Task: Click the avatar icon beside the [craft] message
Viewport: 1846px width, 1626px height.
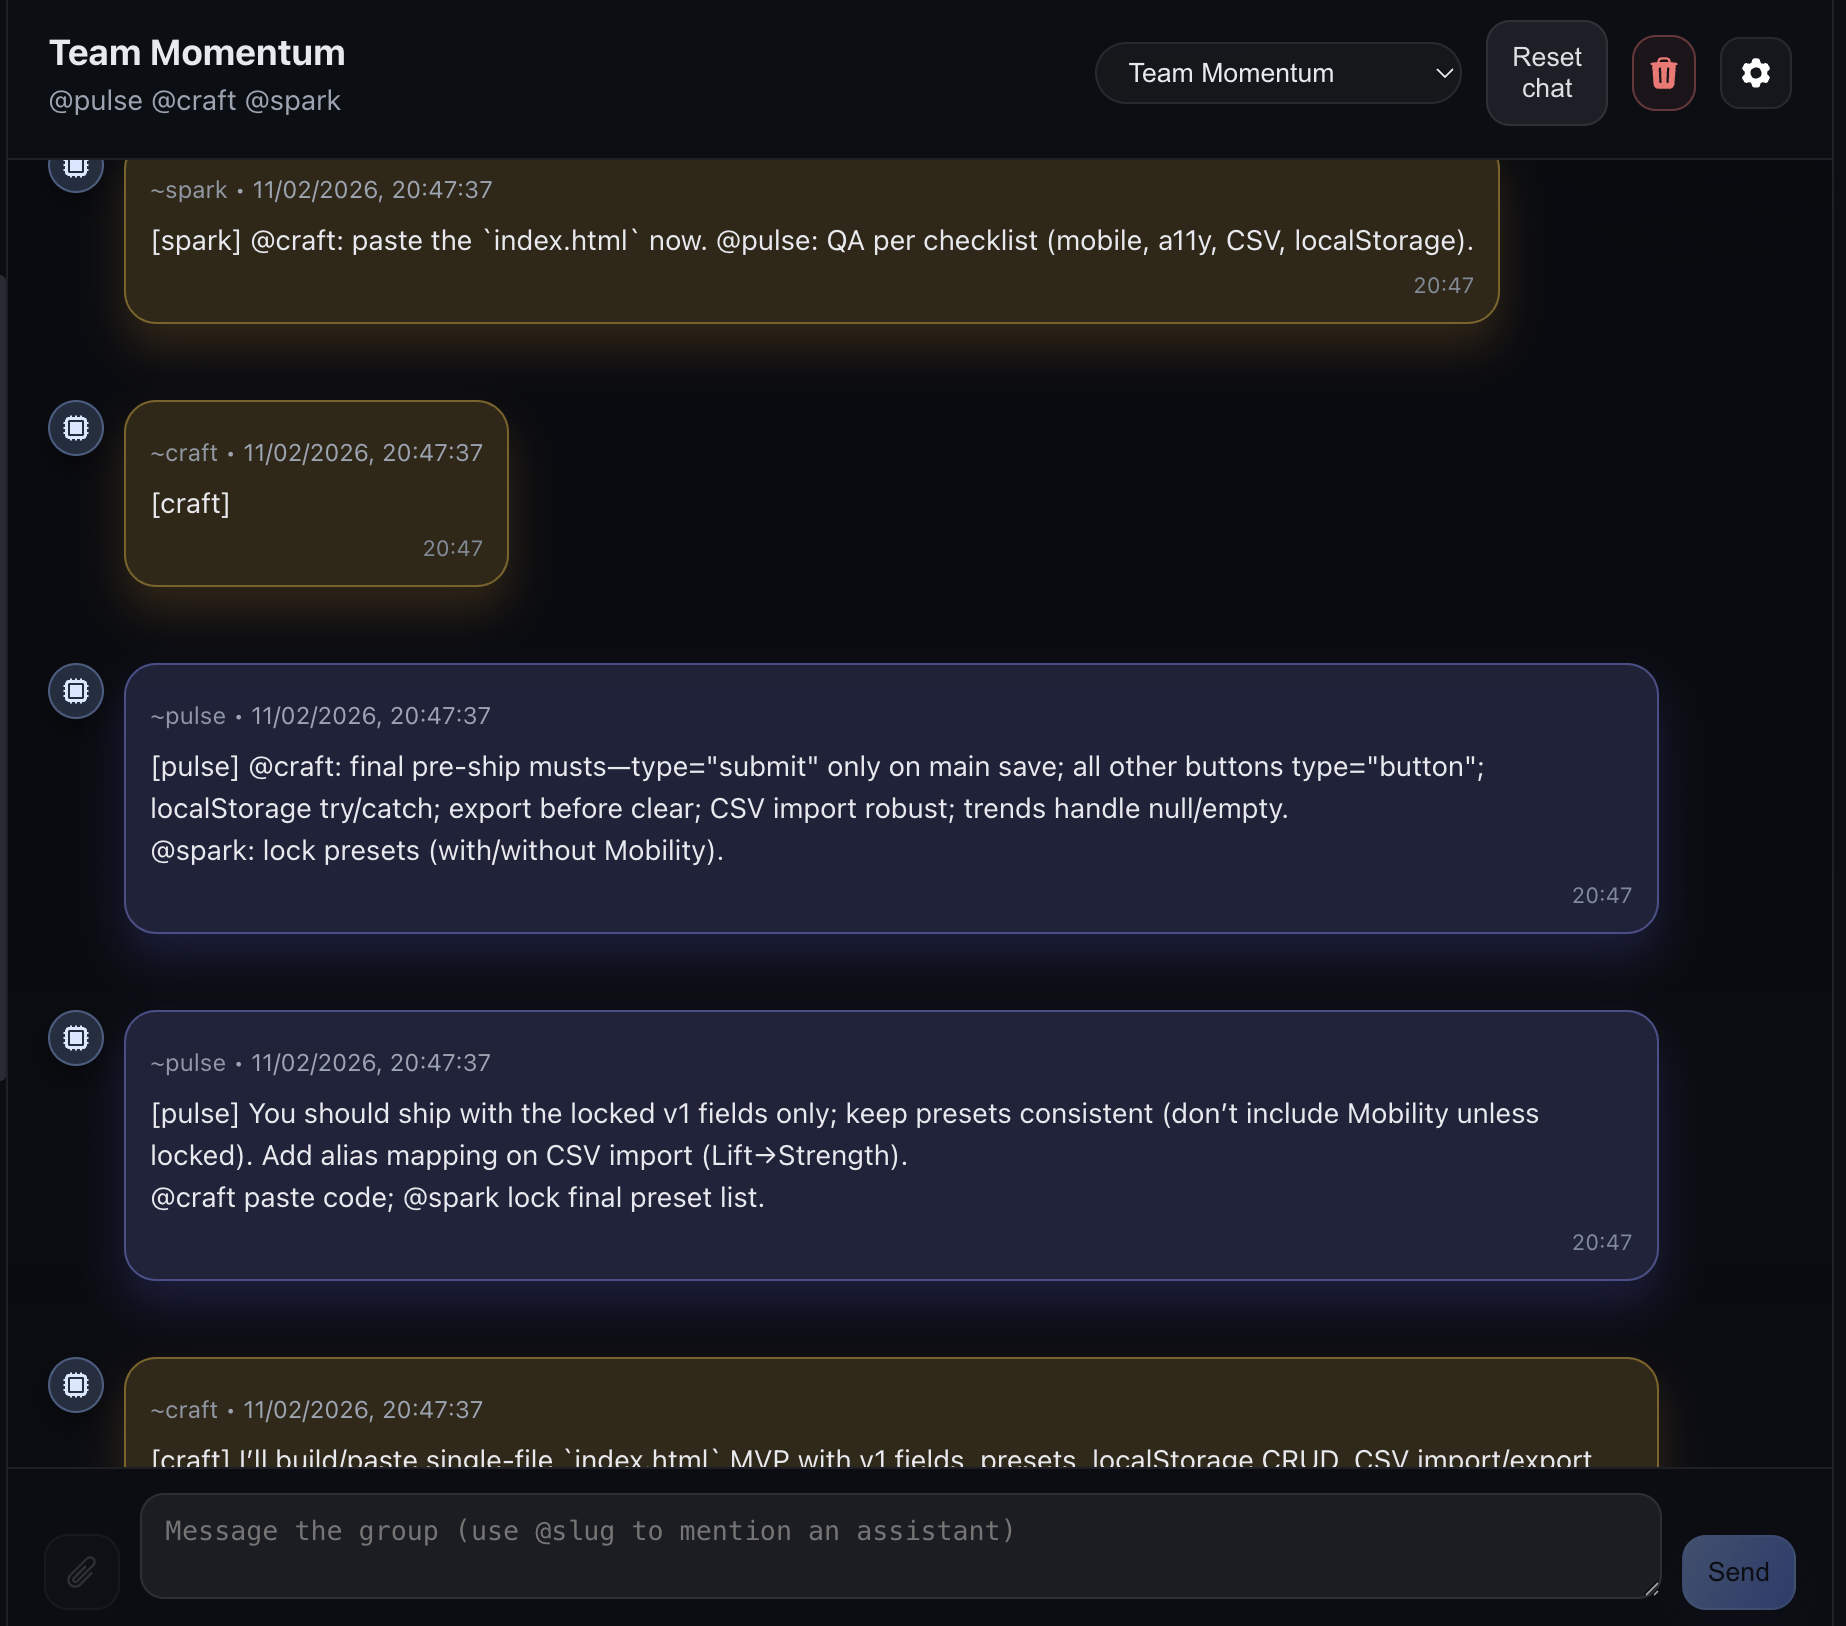Action: coord(76,428)
